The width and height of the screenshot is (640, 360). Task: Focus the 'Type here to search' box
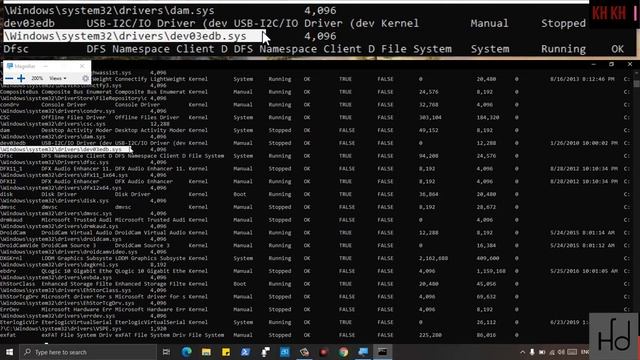(88, 352)
